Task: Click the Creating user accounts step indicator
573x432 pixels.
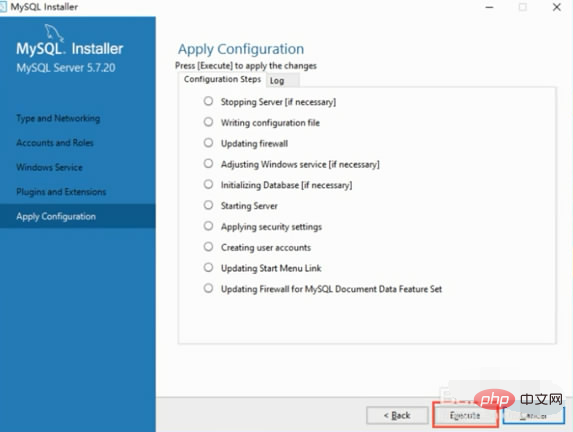Action: click(x=208, y=247)
